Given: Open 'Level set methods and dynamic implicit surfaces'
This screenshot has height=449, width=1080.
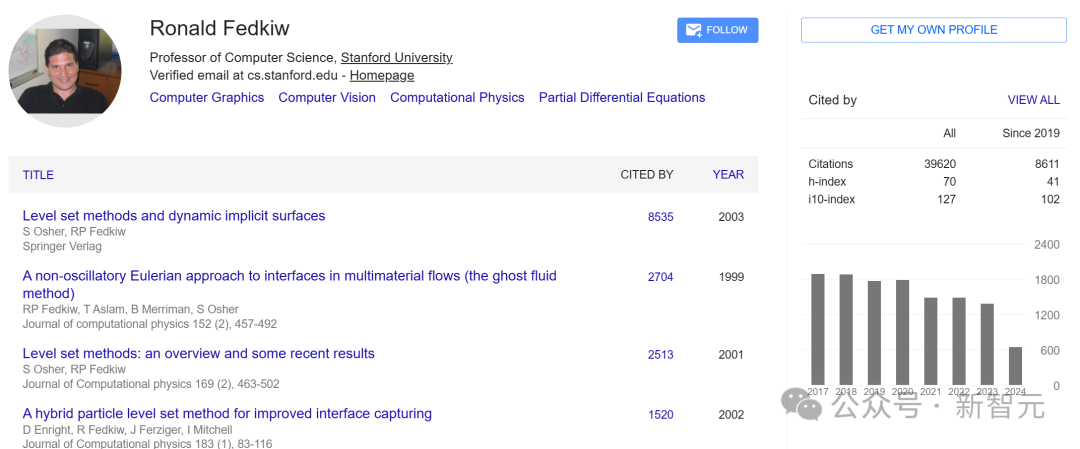Looking at the screenshot, I should tap(174, 216).
